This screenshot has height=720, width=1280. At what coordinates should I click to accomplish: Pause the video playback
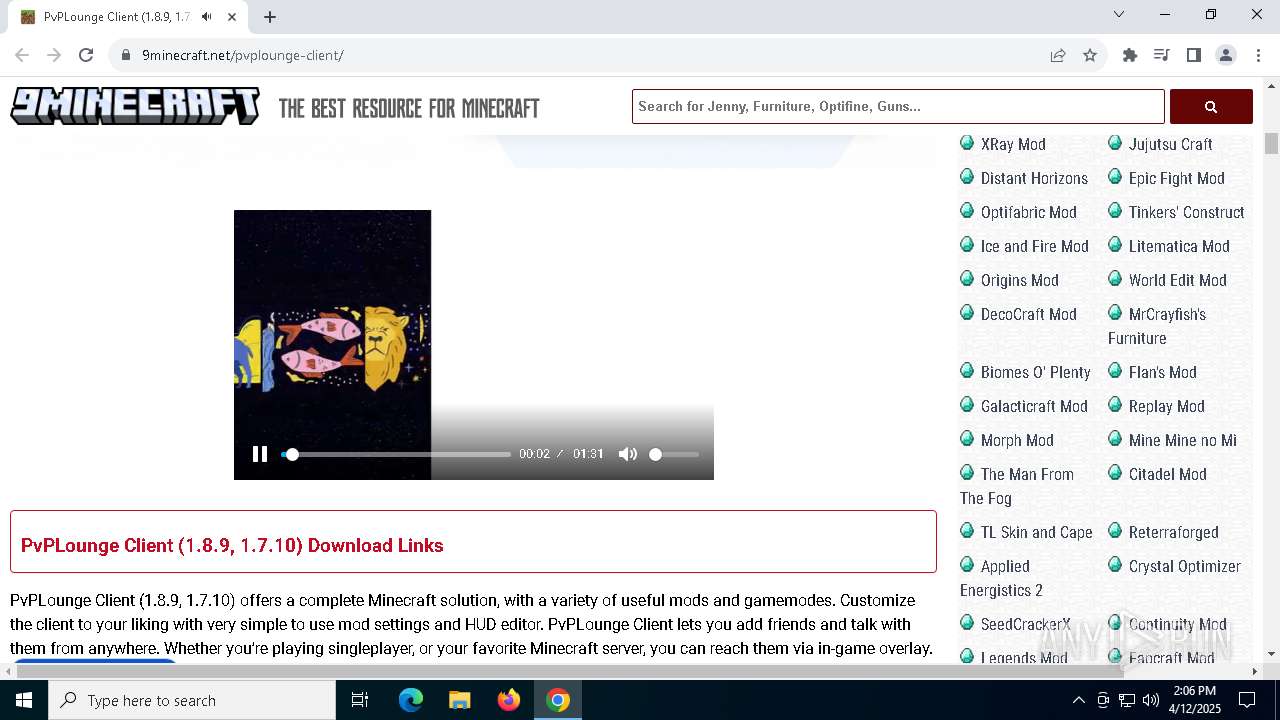point(260,454)
